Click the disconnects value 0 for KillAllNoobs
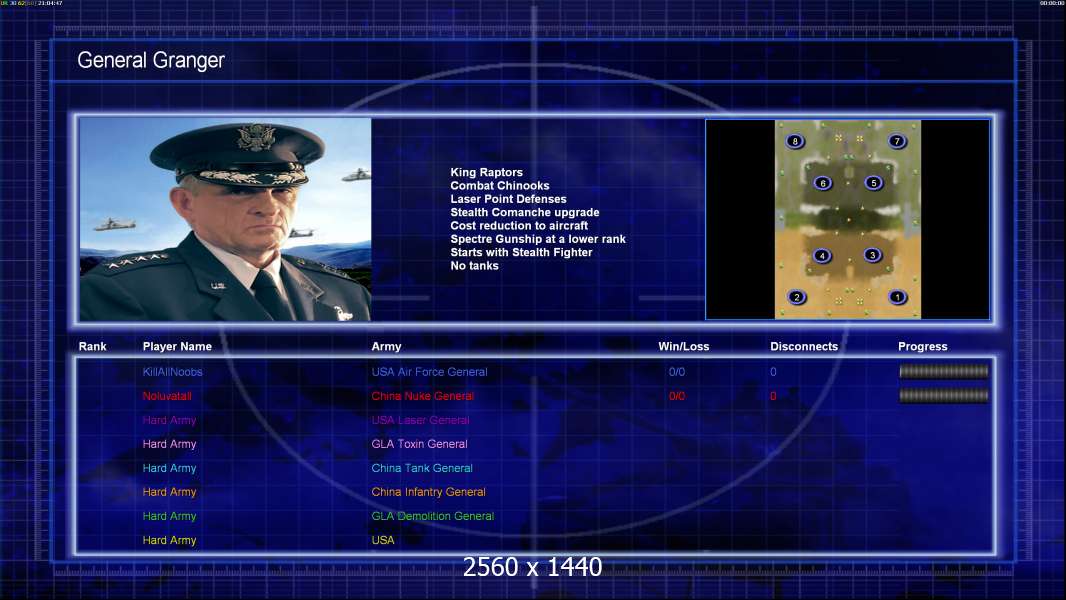The image size is (1066, 600). 773,372
